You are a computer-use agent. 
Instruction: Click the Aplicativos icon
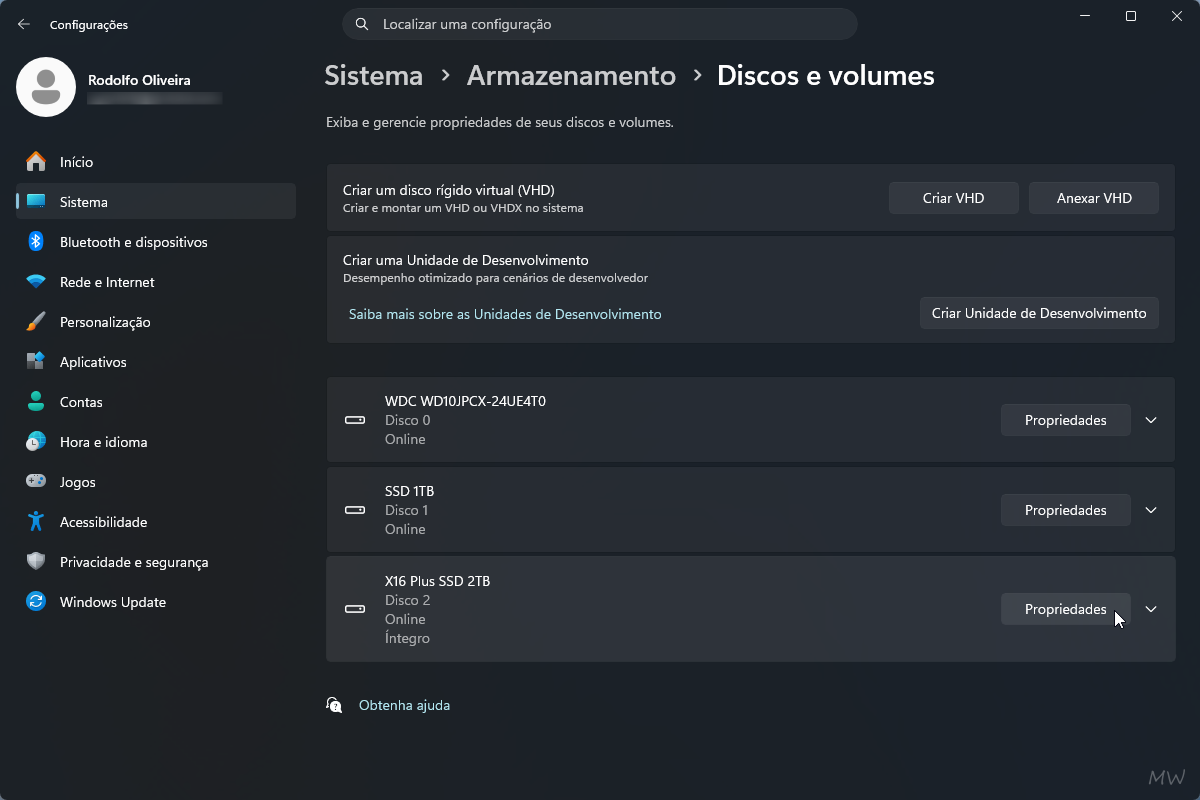(36, 362)
